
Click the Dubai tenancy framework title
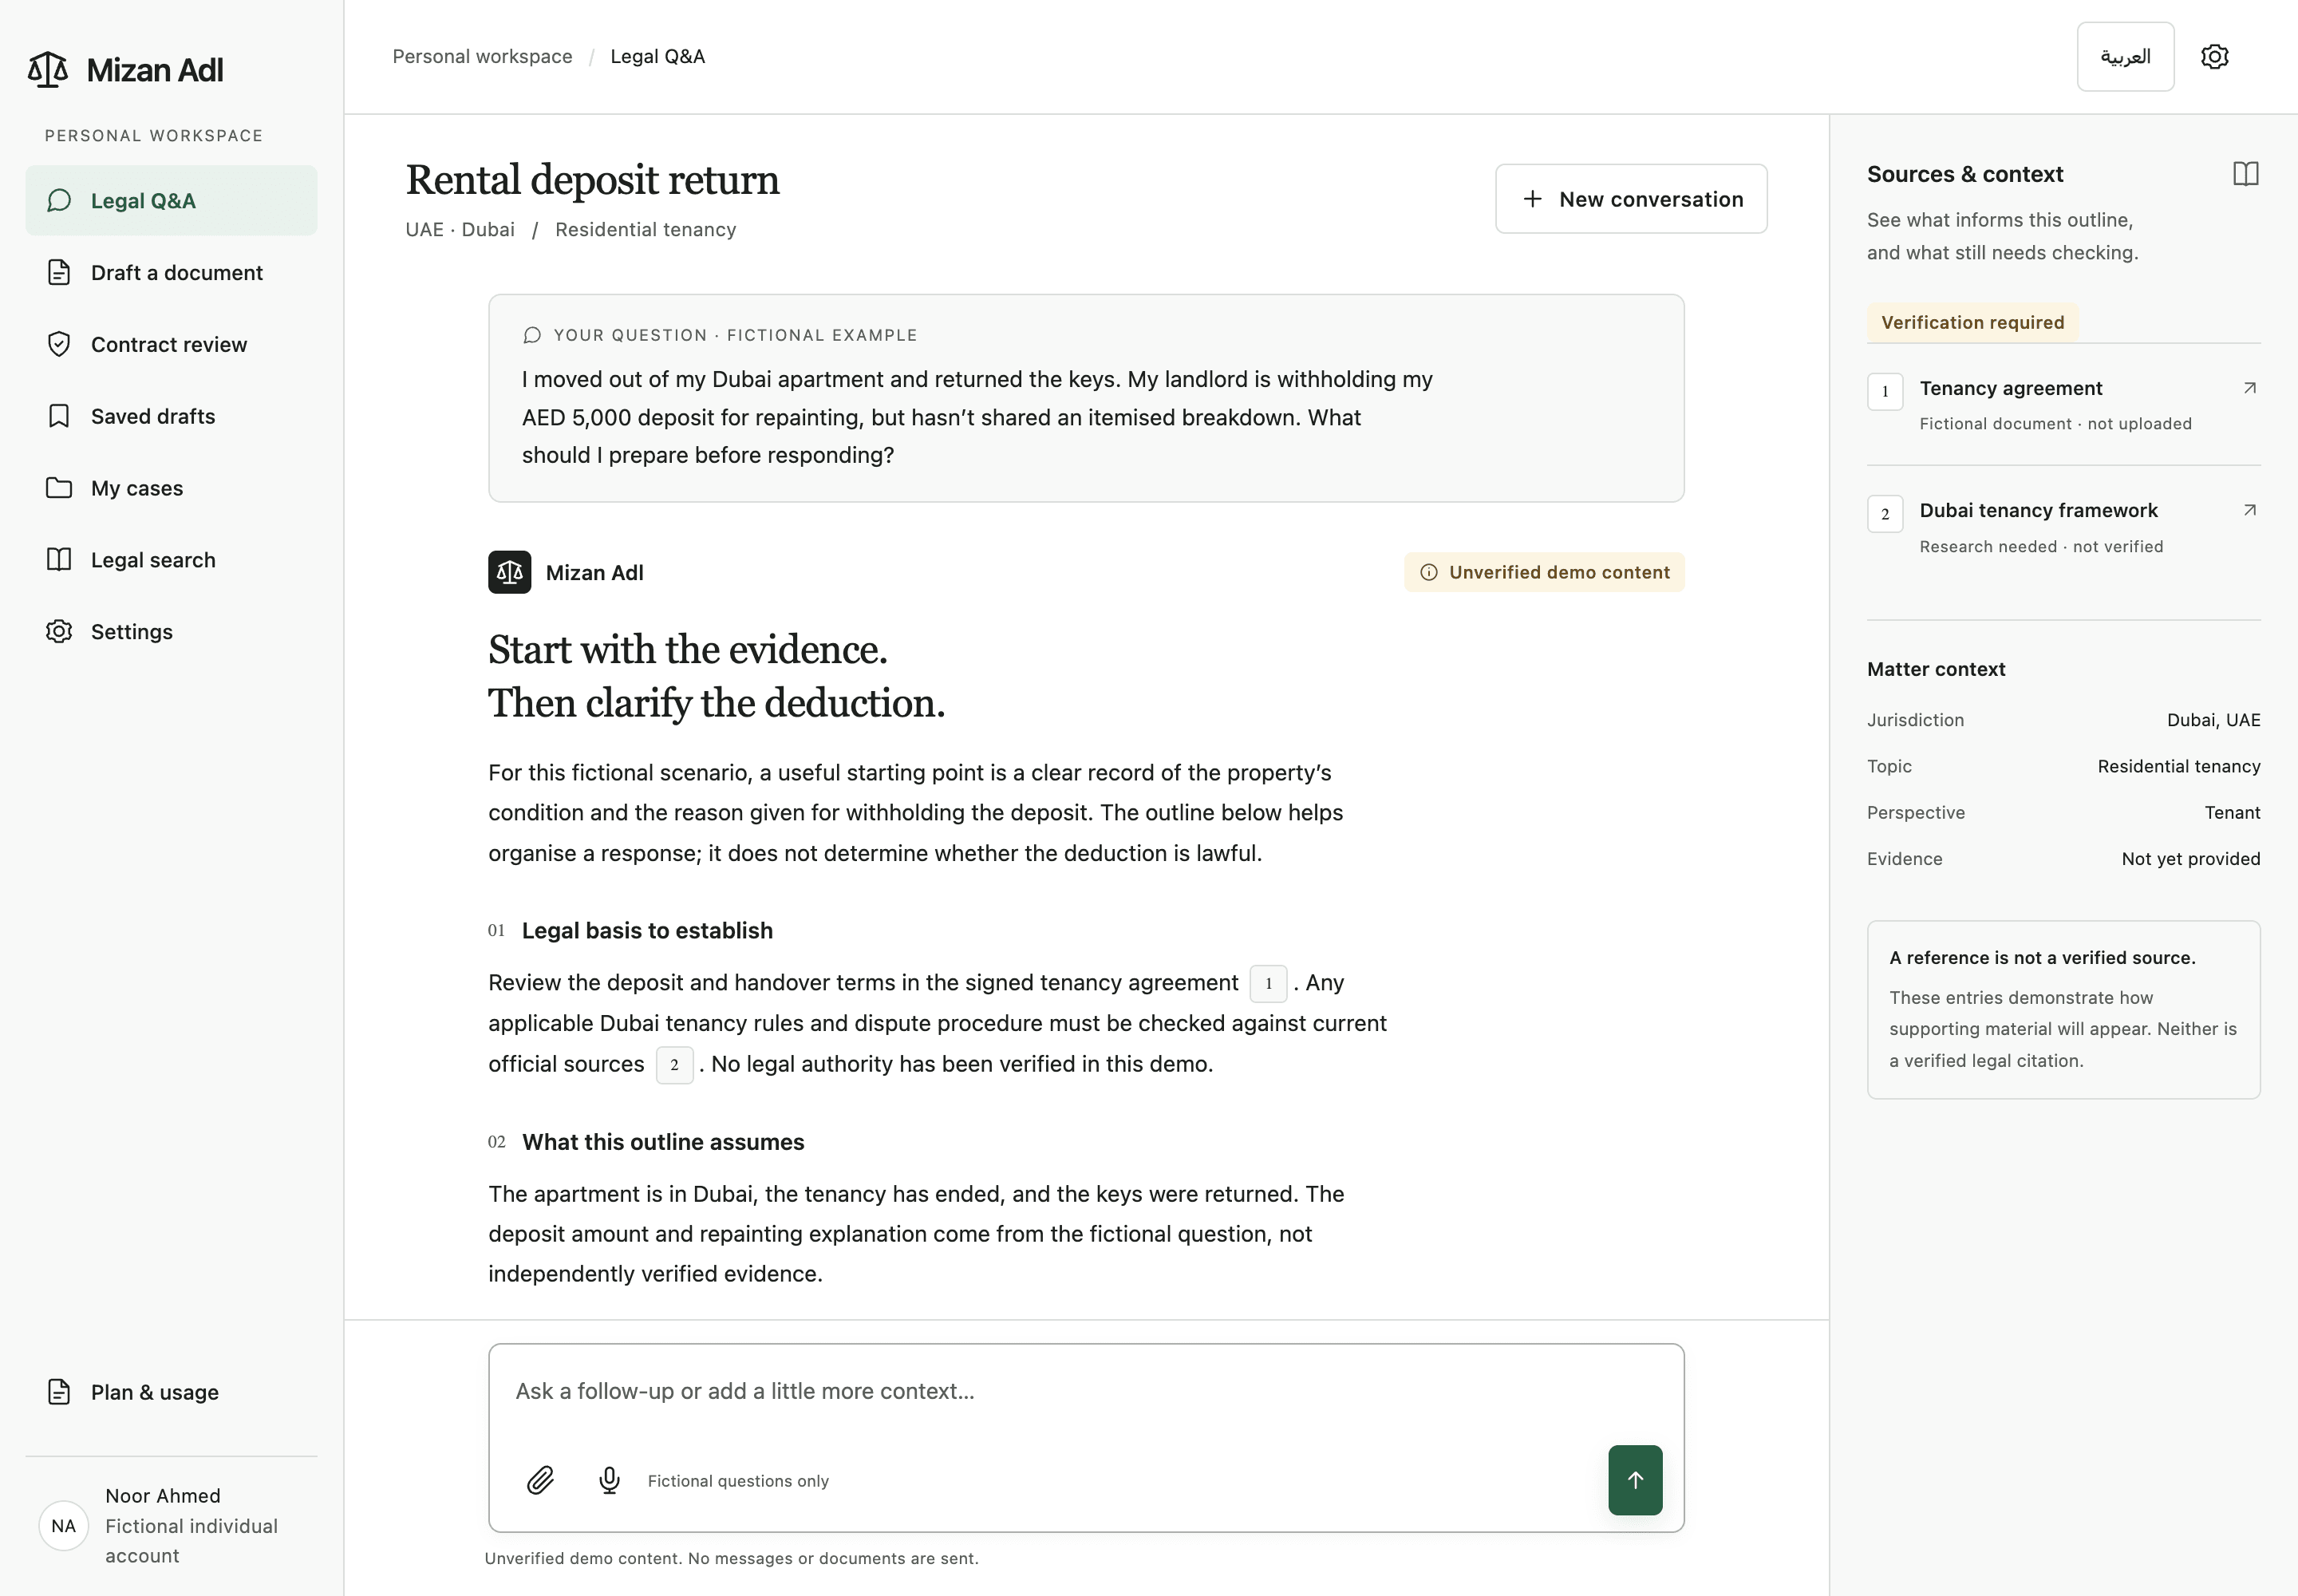(x=2038, y=511)
